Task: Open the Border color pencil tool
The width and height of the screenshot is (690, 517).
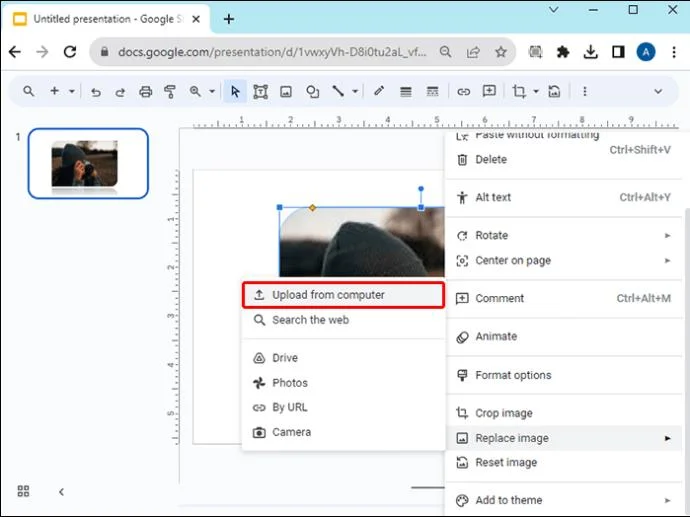Action: coord(379,92)
